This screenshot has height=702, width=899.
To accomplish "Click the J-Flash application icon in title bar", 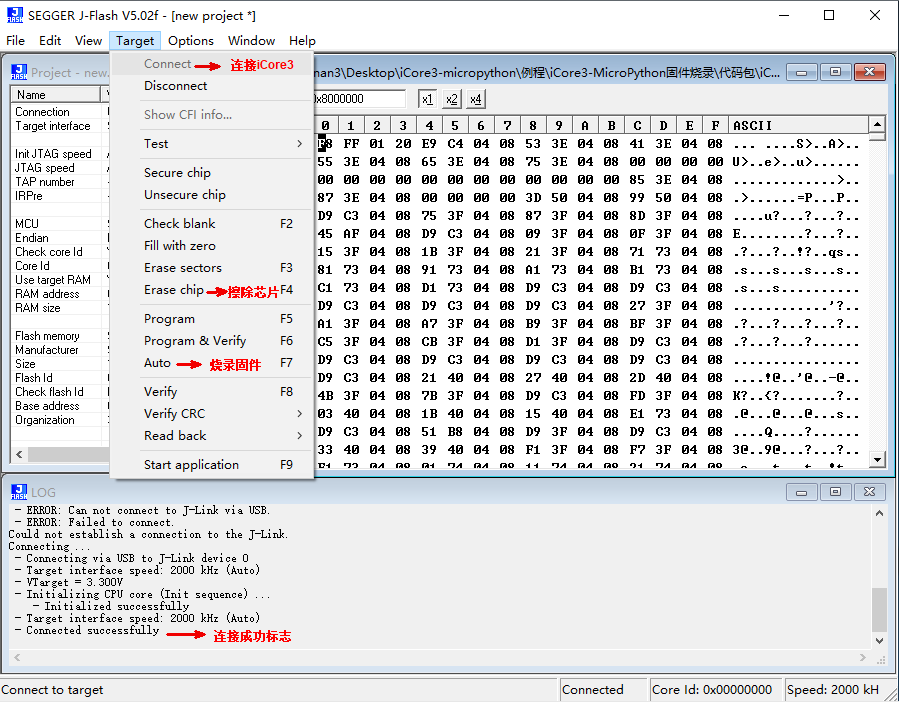I will pos(13,15).
